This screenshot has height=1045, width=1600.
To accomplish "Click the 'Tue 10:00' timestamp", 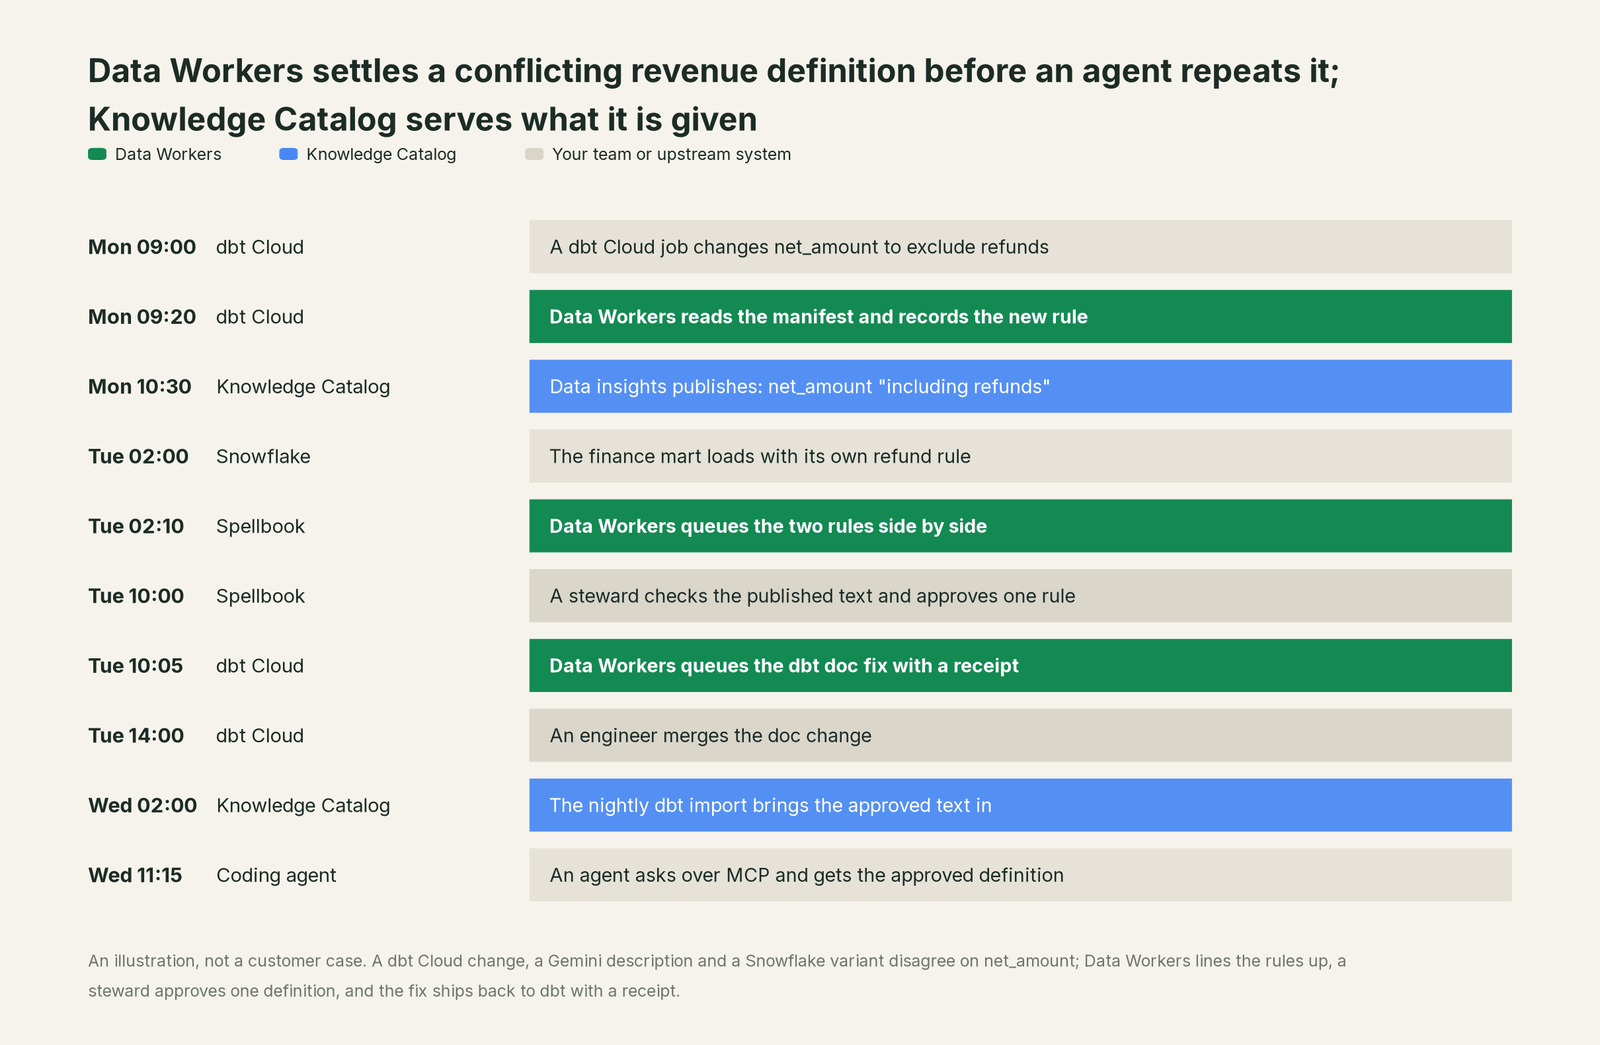I will pos(136,596).
